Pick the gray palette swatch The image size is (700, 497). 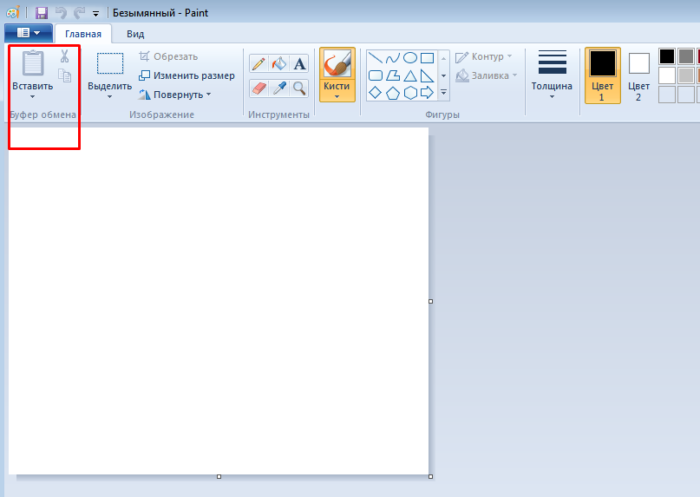point(686,57)
